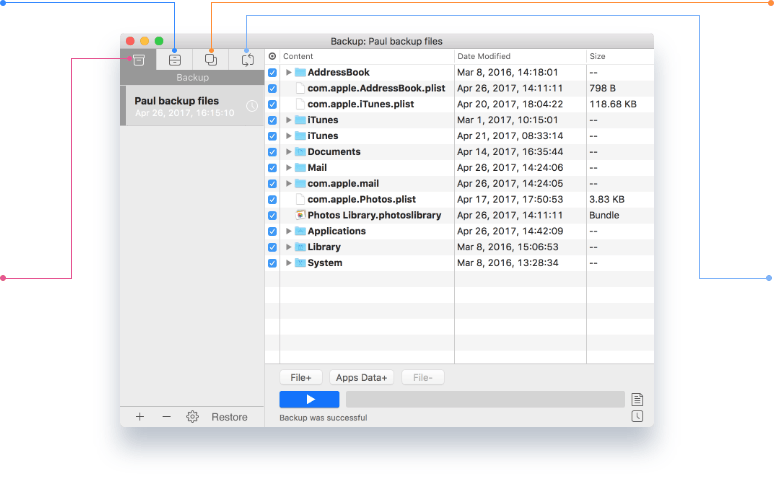This screenshot has width=774, height=485.
Task: Click the Apps Data+ button
Action: click(x=361, y=377)
